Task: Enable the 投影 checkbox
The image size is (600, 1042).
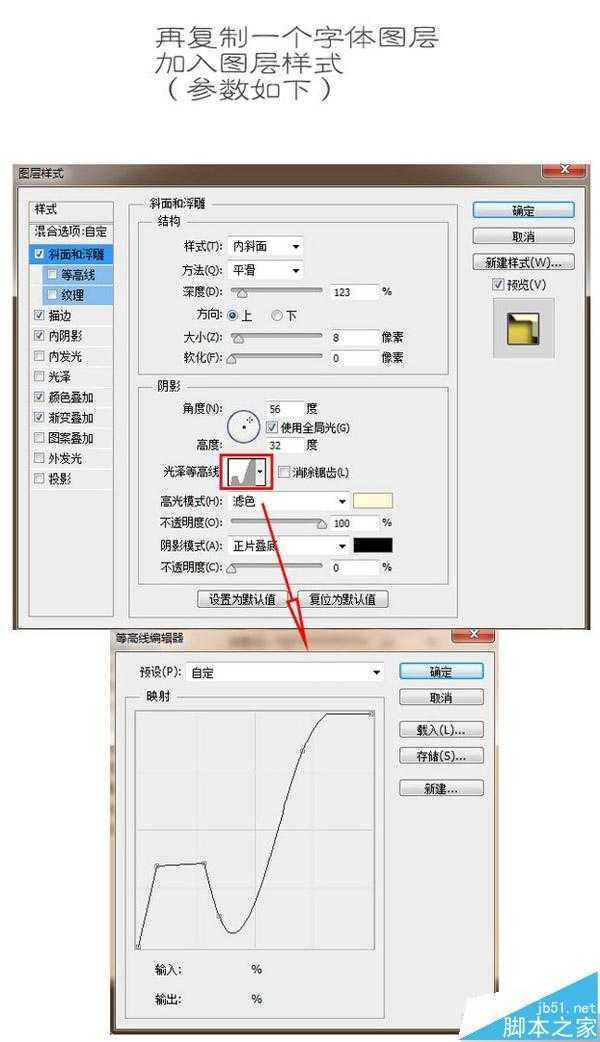Action: pyautogui.click(x=39, y=478)
